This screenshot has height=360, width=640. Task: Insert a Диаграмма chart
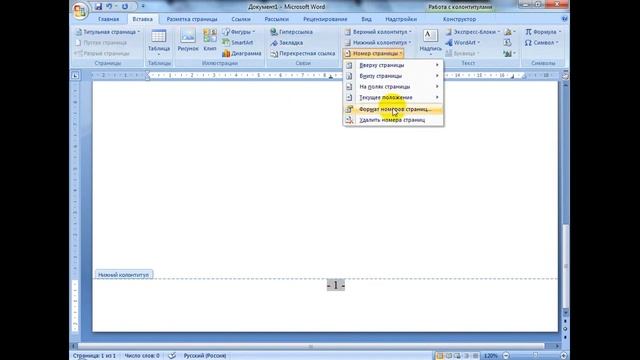point(242,53)
